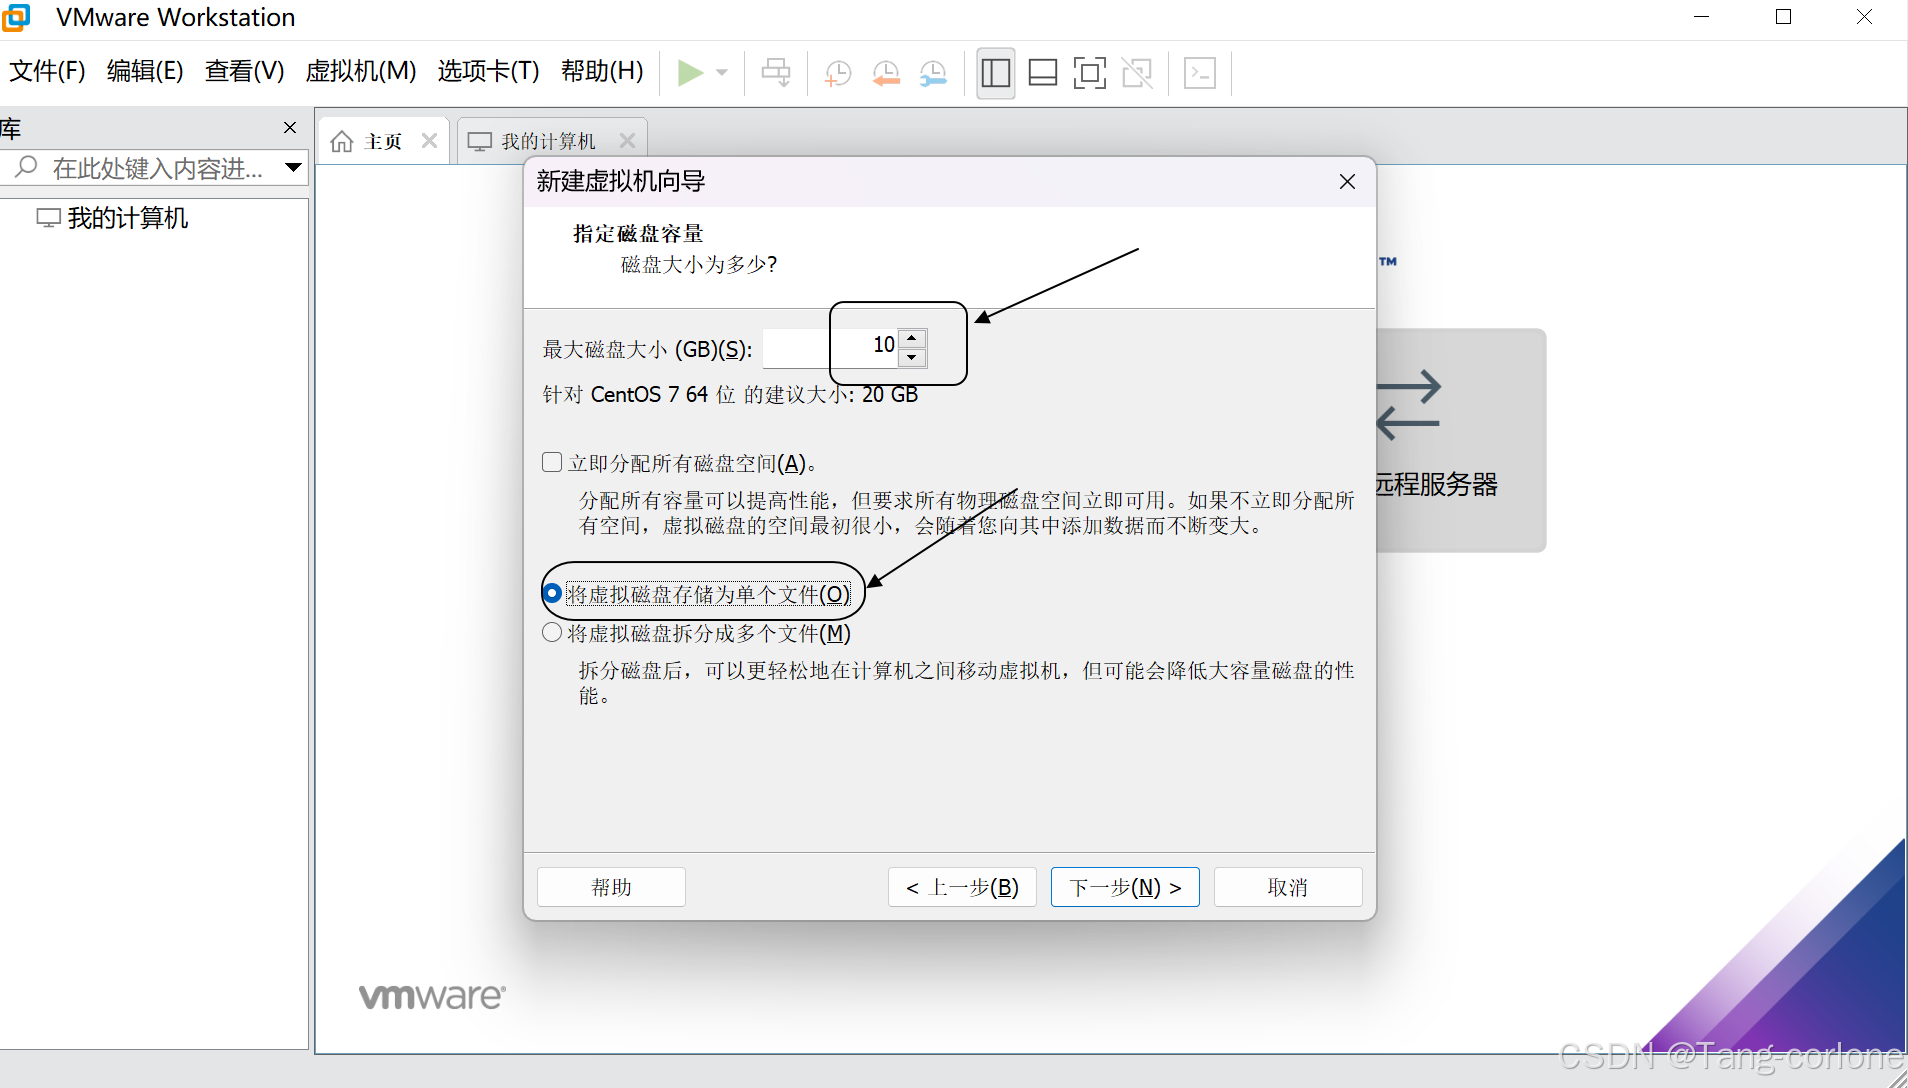The width and height of the screenshot is (1908, 1088).
Task: Open the 选项卡(T) menu
Action: [x=488, y=71]
